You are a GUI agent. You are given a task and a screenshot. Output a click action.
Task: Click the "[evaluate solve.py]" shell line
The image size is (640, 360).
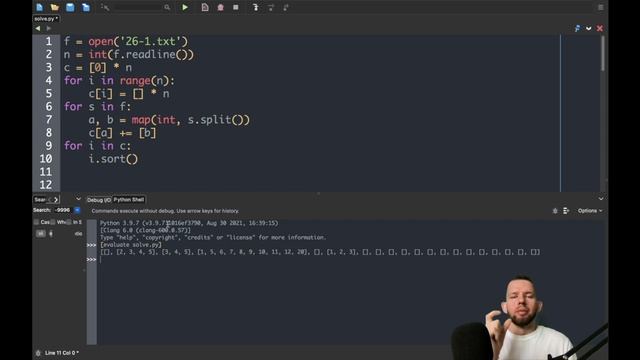pyautogui.click(x=131, y=245)
